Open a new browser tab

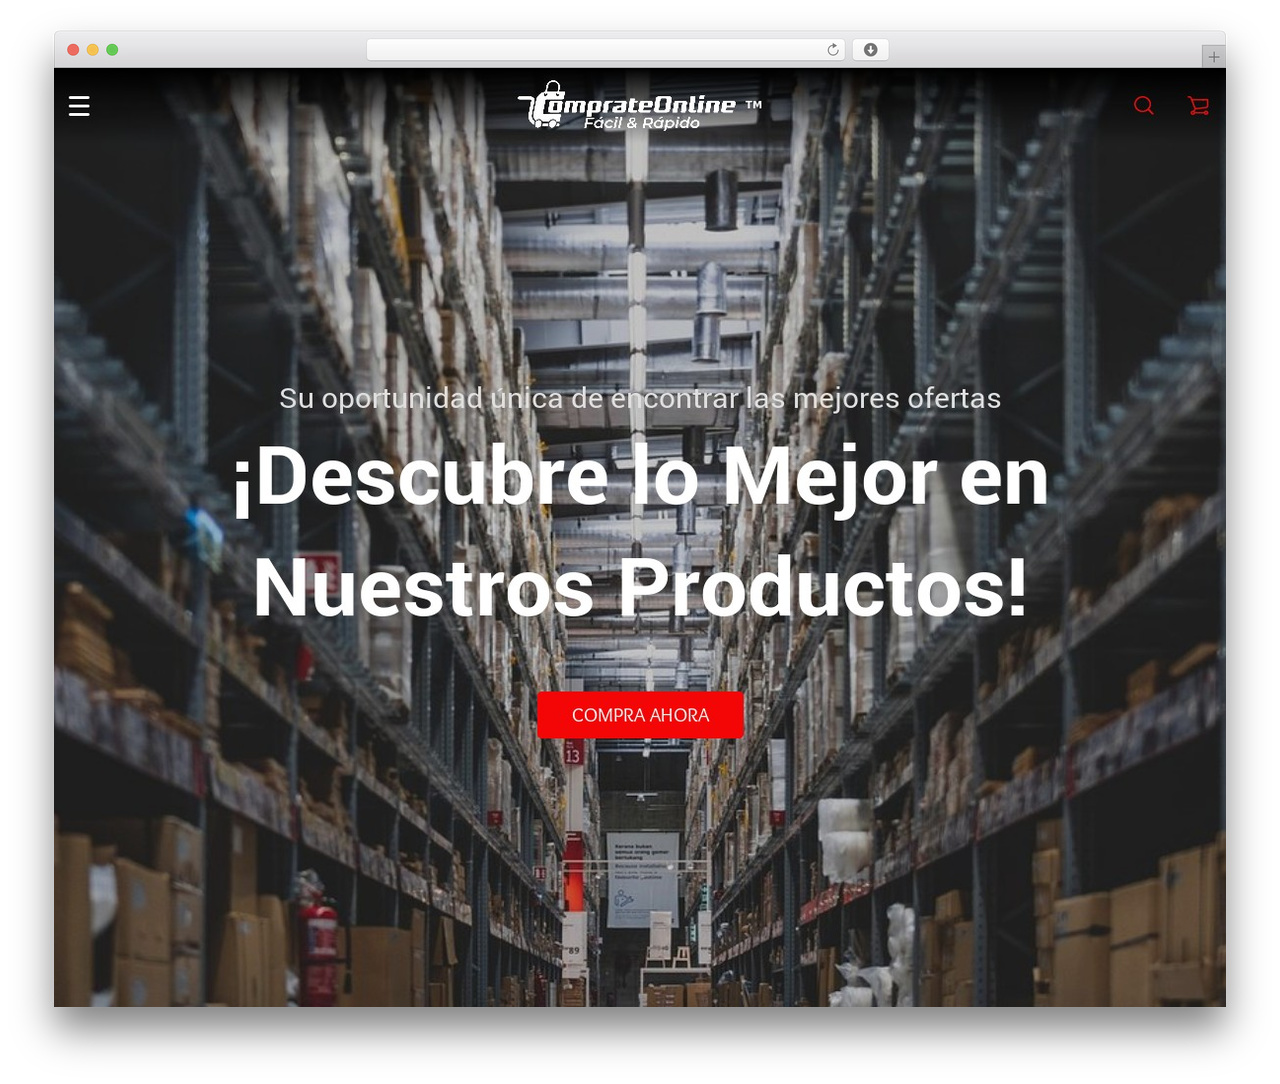pos(1213,57)
